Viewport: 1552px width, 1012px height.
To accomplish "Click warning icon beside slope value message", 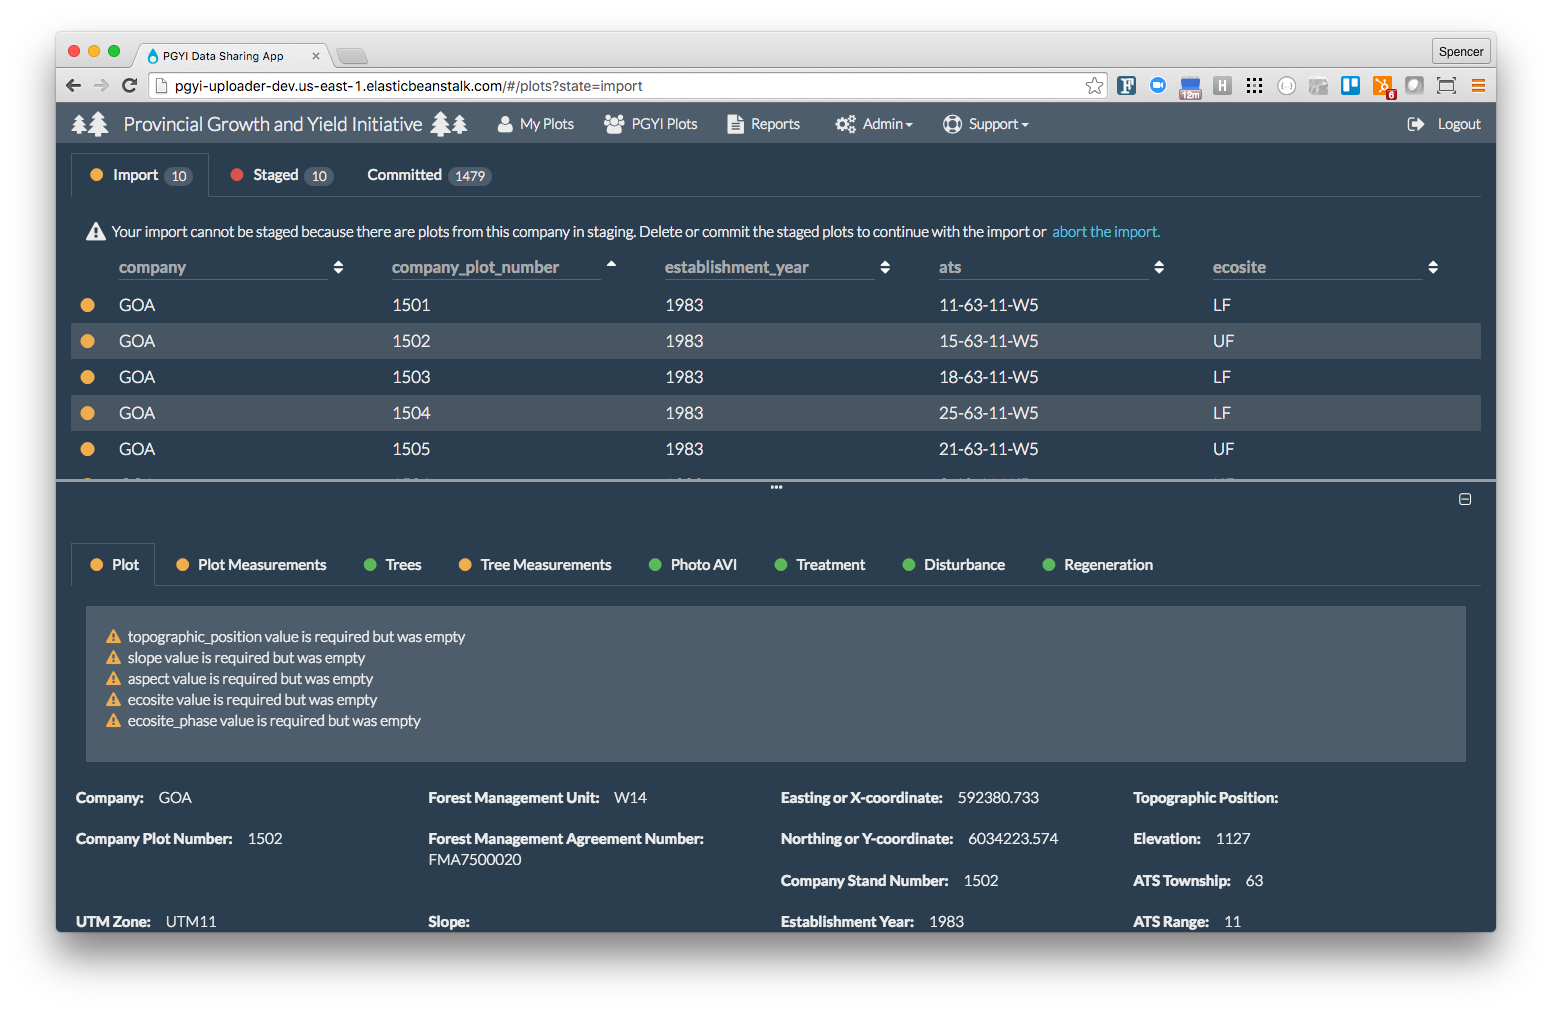I will pos(114,657).
